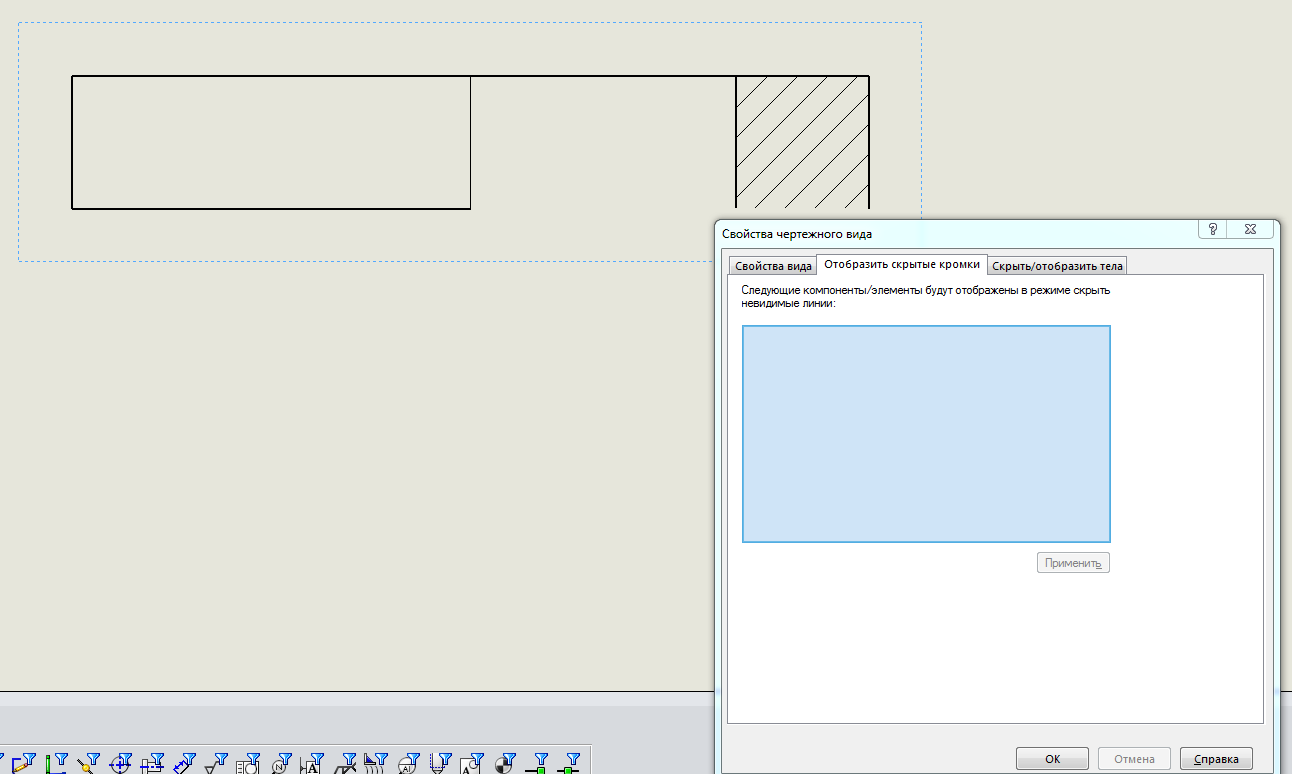This screenshot has width=1292, height=774.
Task: Toggle the sketch segment filter with pencil icon
Action: (x=23, y=763)
